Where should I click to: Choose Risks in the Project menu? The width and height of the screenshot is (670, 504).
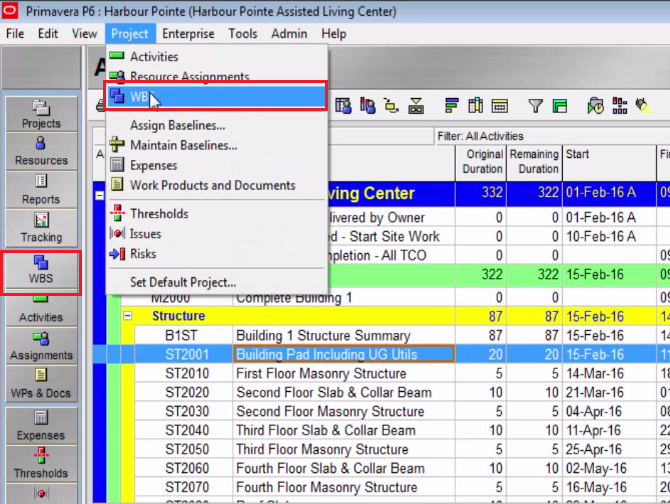[217, 254]
